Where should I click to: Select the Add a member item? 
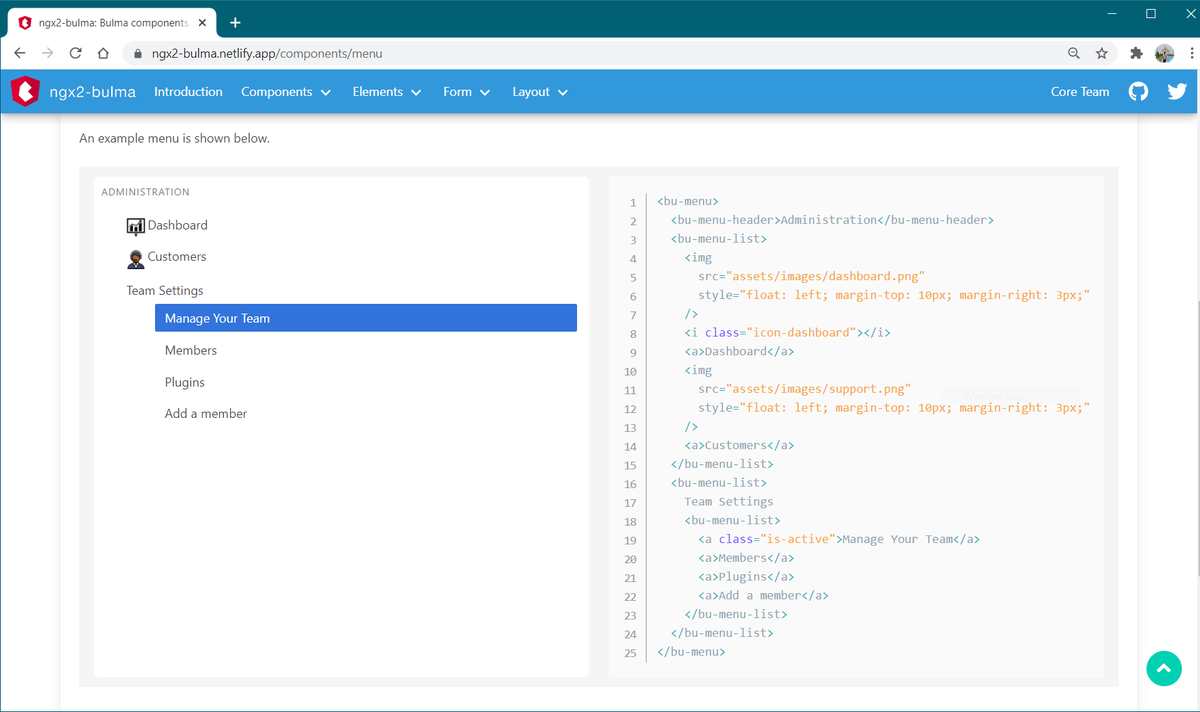point(206,413)
